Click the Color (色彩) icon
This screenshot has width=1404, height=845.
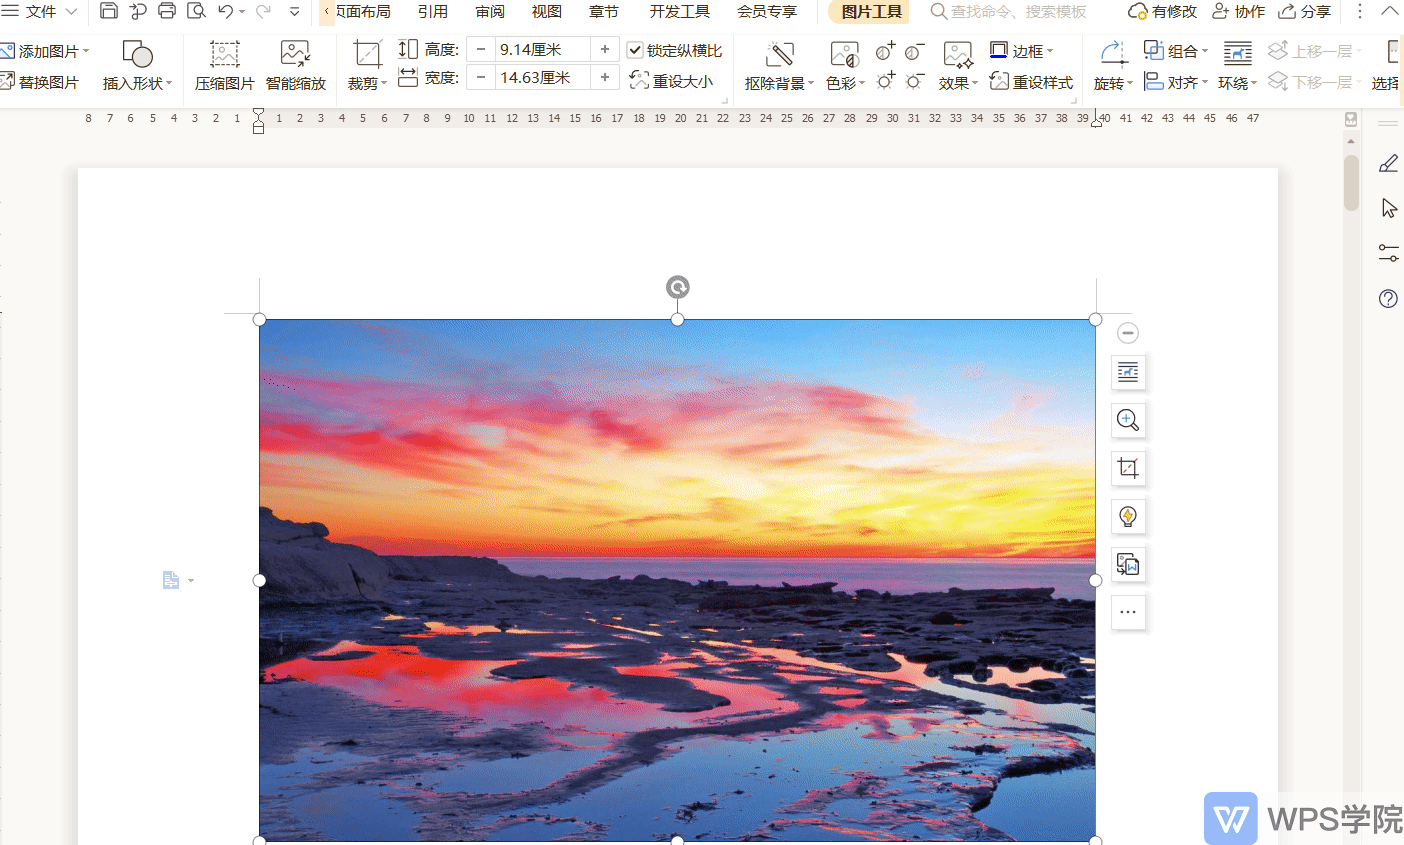coord(845,54)
